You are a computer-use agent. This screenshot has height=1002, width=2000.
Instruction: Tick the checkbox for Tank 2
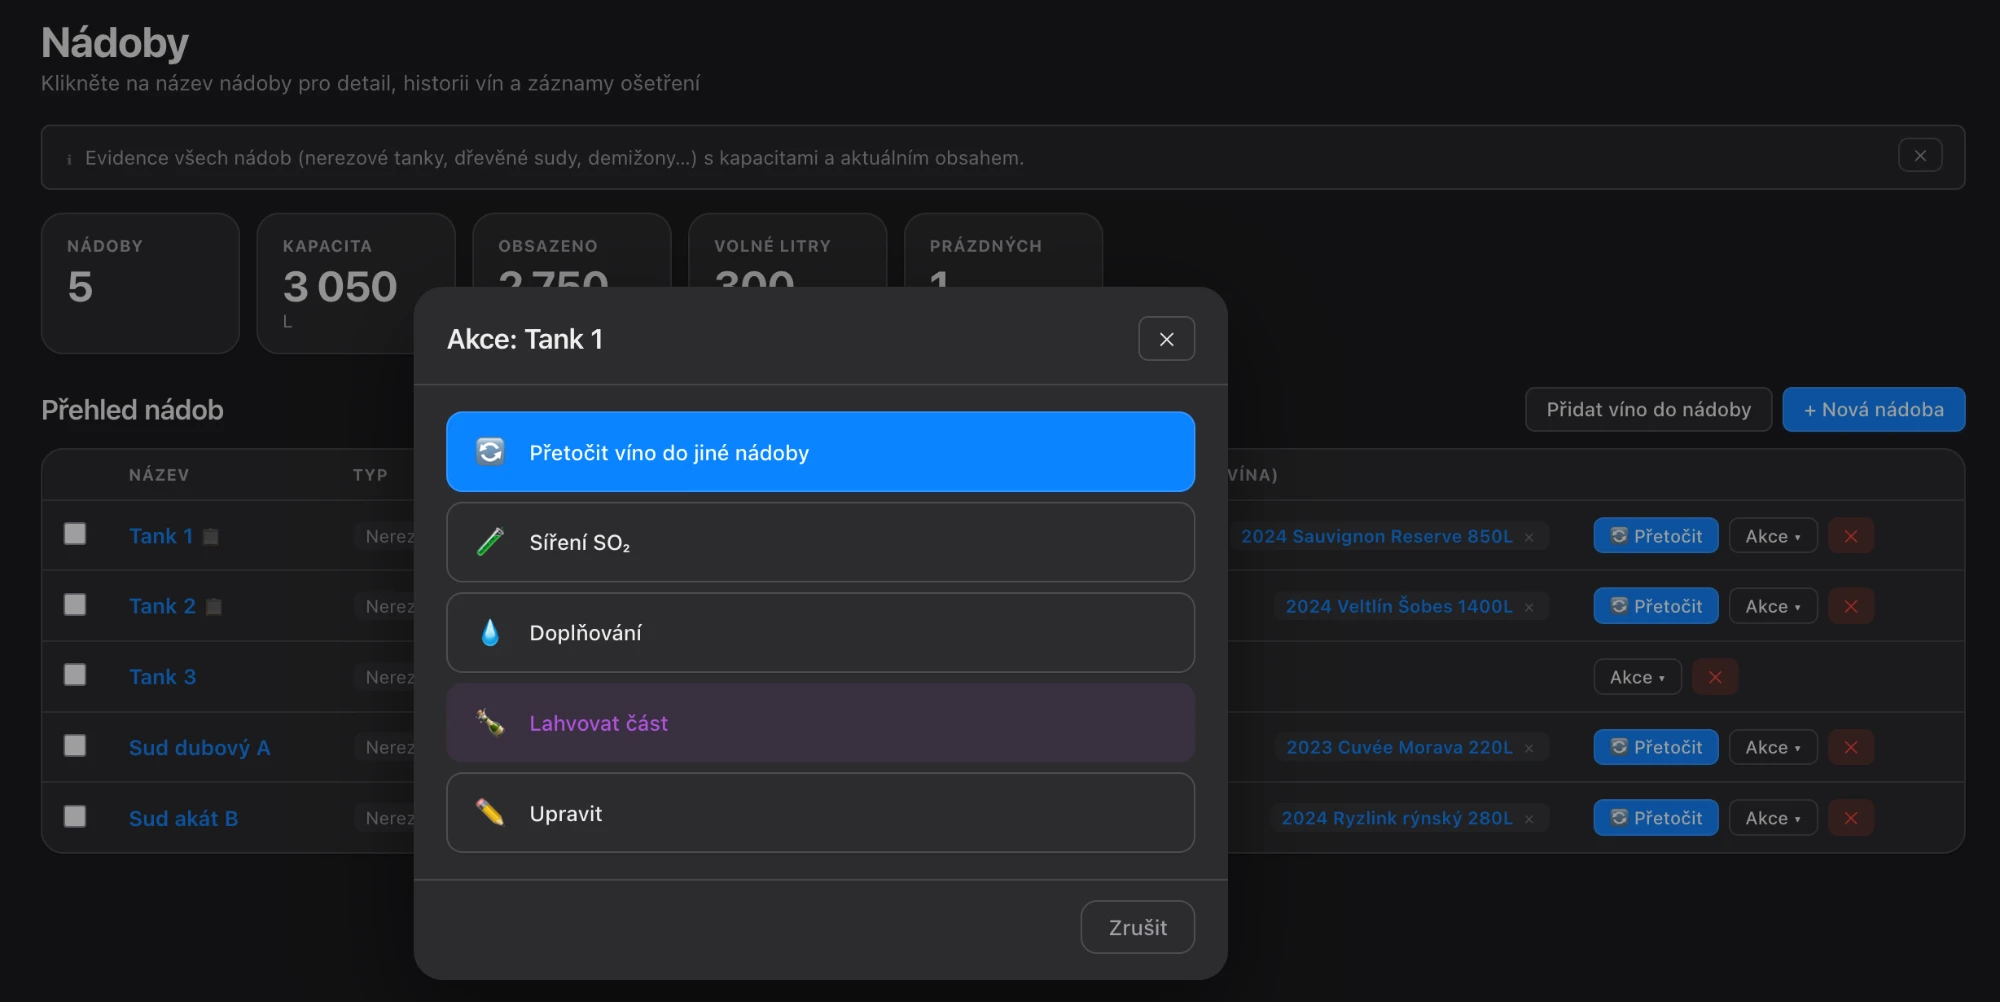click(x=75, y=605)
